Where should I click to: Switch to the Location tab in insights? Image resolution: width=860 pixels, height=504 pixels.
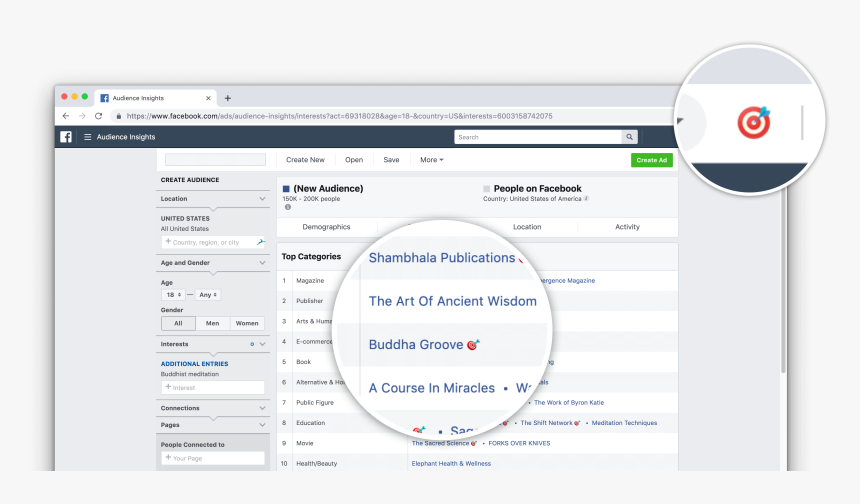[527, 227]
